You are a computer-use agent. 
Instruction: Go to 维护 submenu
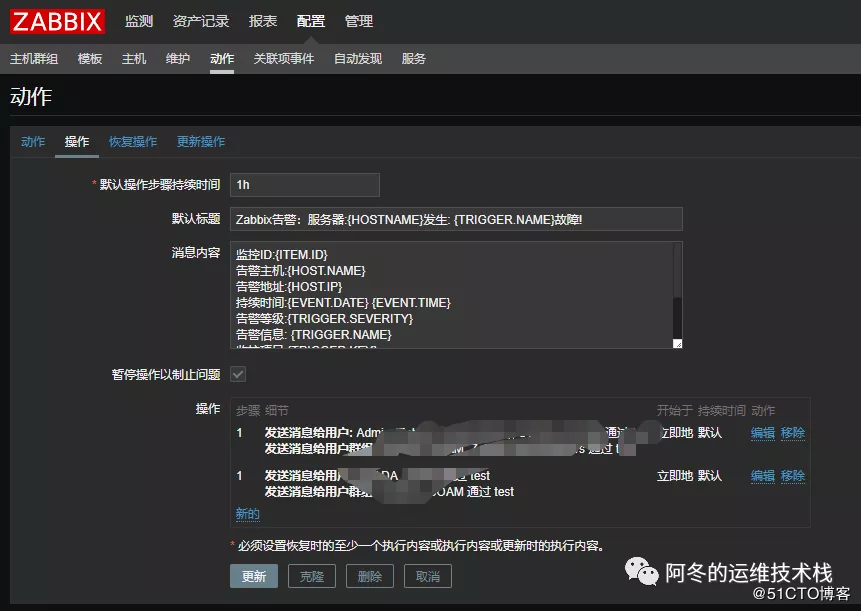pos(178,59)
